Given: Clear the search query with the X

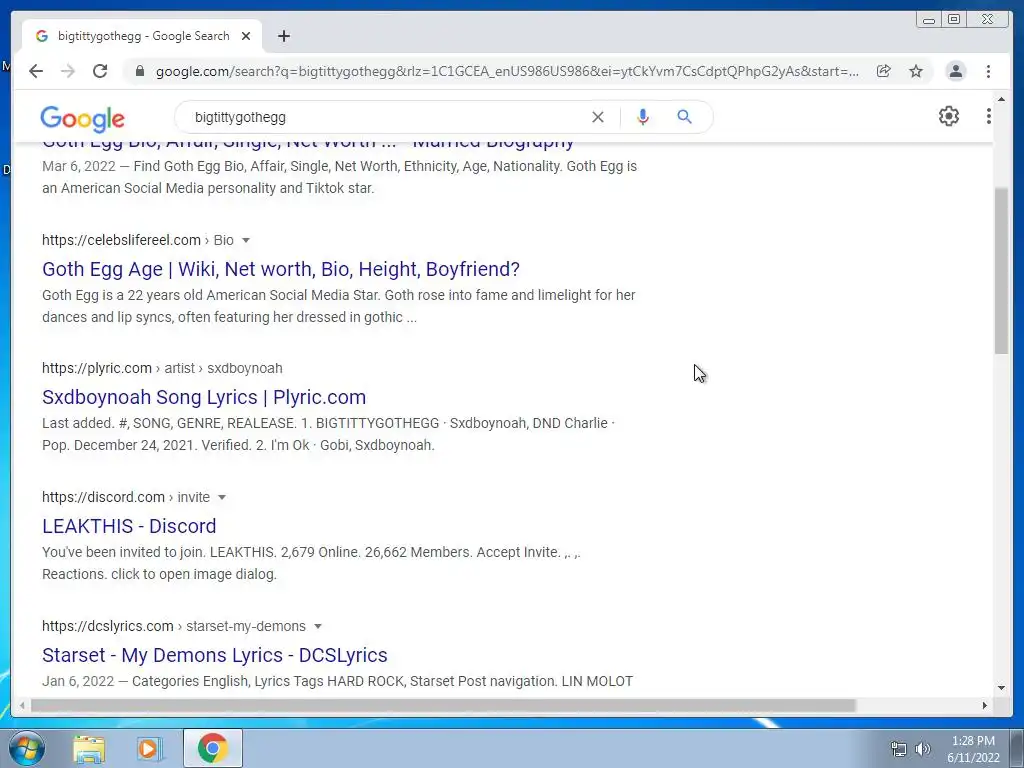Looking at the screenshot, I should click(x=598, y=117).
